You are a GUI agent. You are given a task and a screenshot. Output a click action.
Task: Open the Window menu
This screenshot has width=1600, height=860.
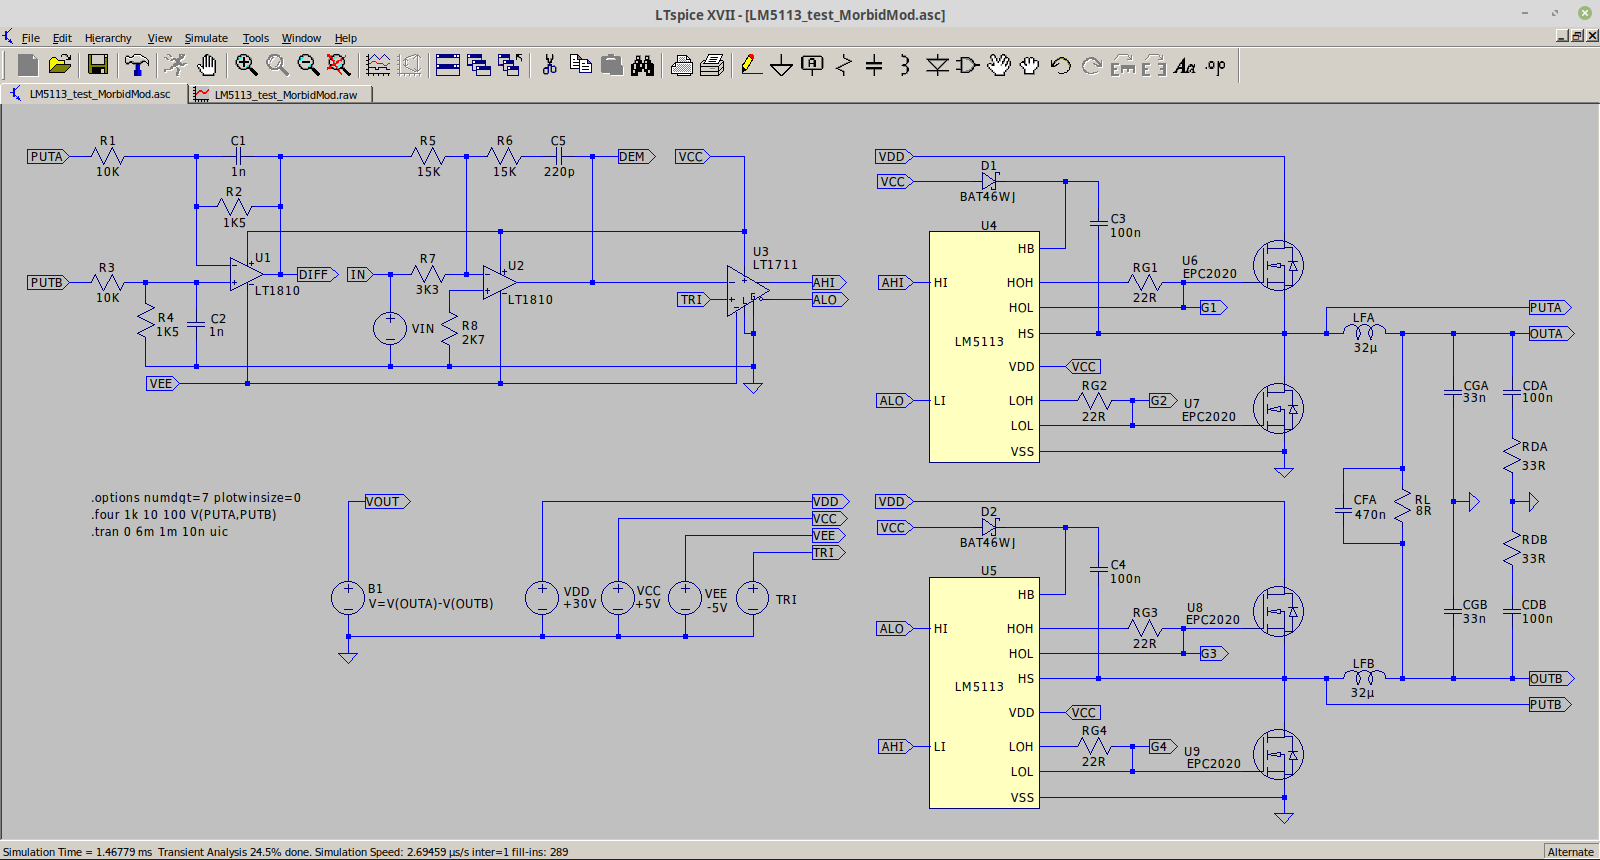coord(301,38)
